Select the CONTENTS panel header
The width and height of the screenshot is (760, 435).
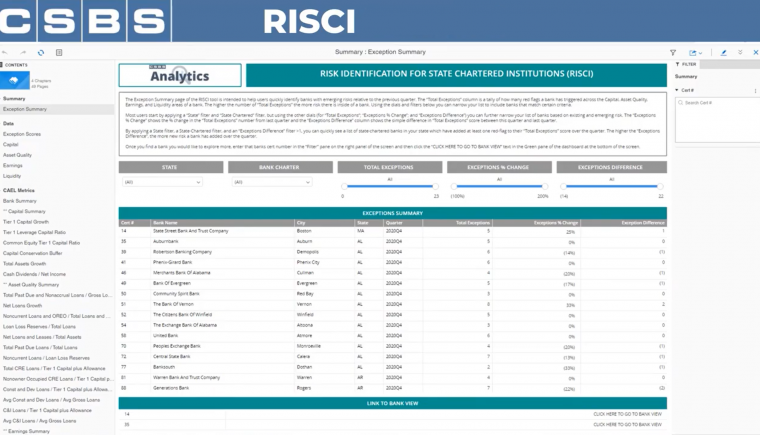15,65
